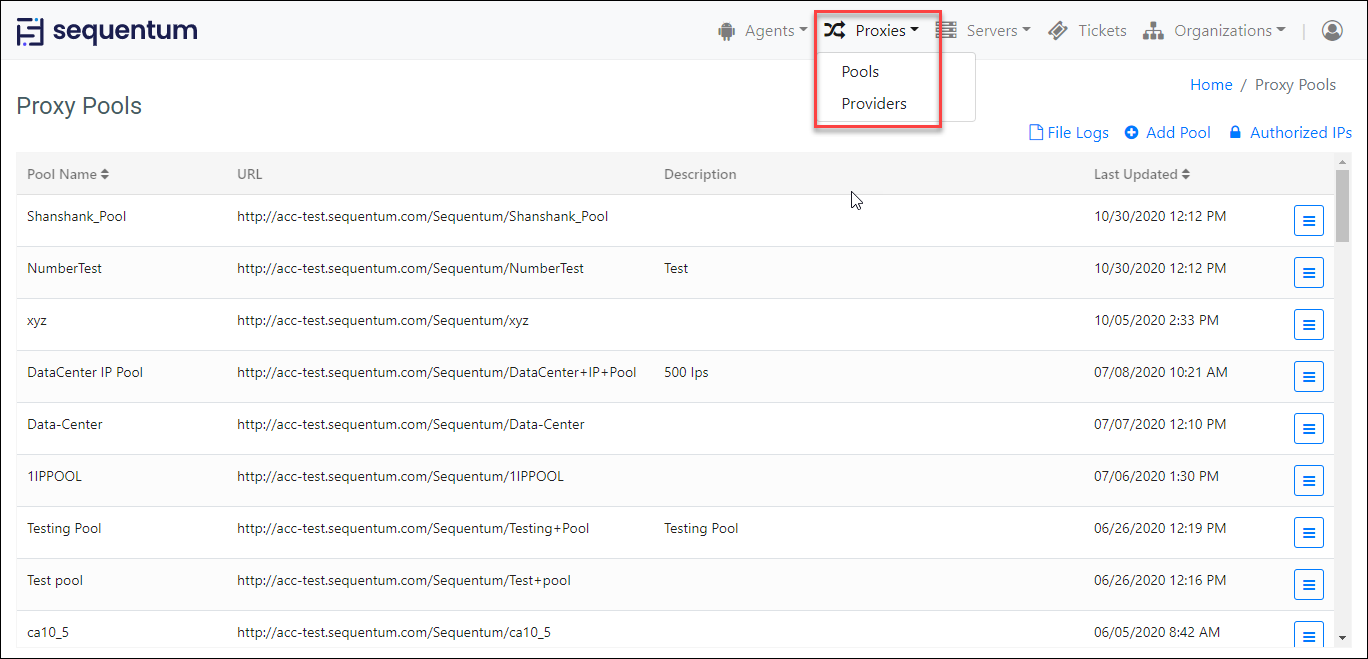1368x659 pixels.
Task: Open the user profile icon
Action: point(1332,31)
